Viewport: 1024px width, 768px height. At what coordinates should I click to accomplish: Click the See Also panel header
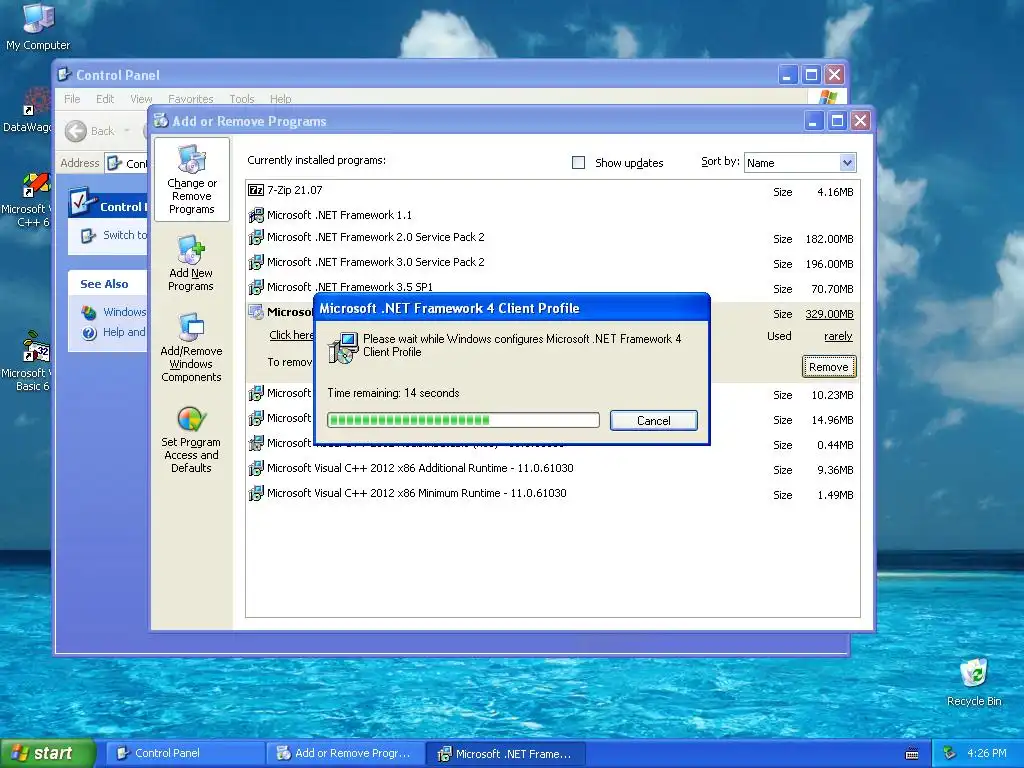click(107, 284)
